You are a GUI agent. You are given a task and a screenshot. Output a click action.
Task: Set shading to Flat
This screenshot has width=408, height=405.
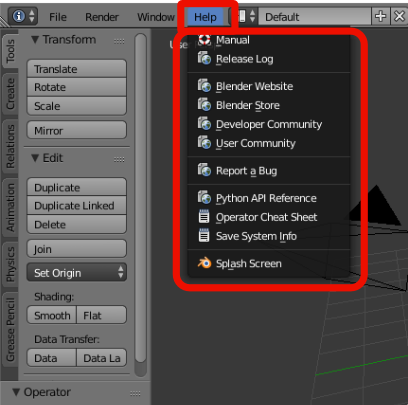102,315
